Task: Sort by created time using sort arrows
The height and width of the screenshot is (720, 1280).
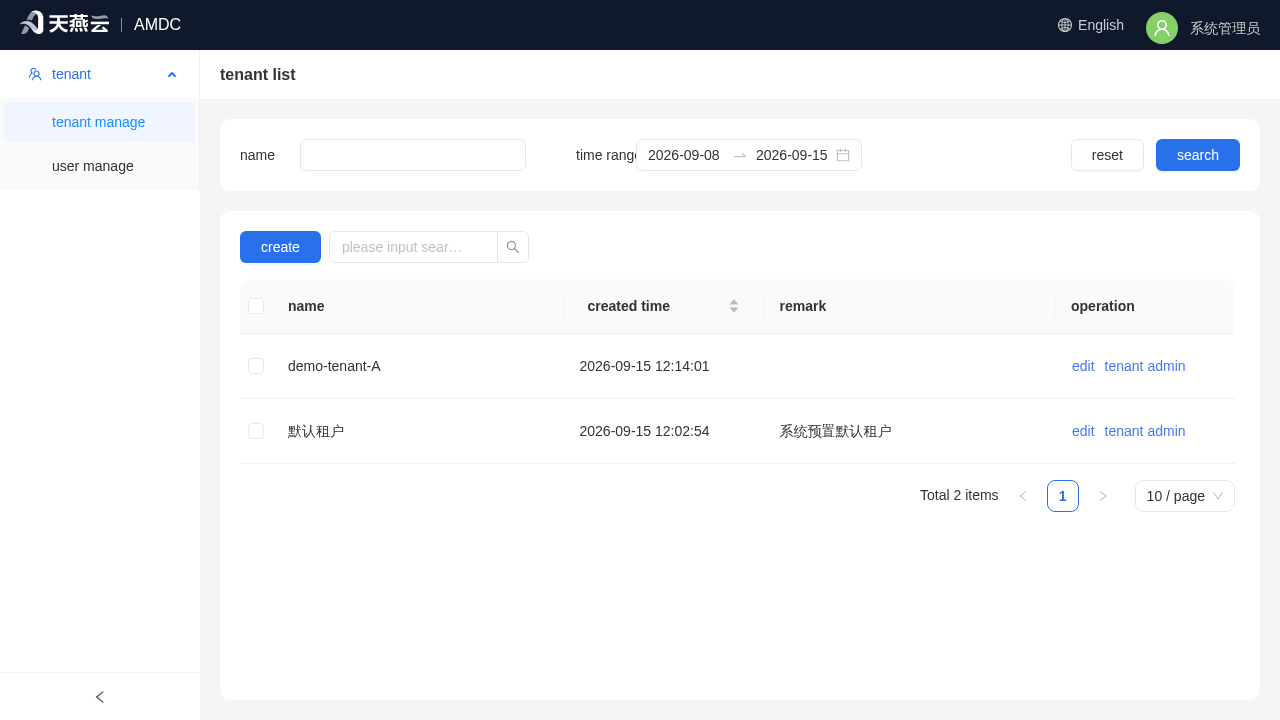Action: pyautogui.click(x=734, y=306)
